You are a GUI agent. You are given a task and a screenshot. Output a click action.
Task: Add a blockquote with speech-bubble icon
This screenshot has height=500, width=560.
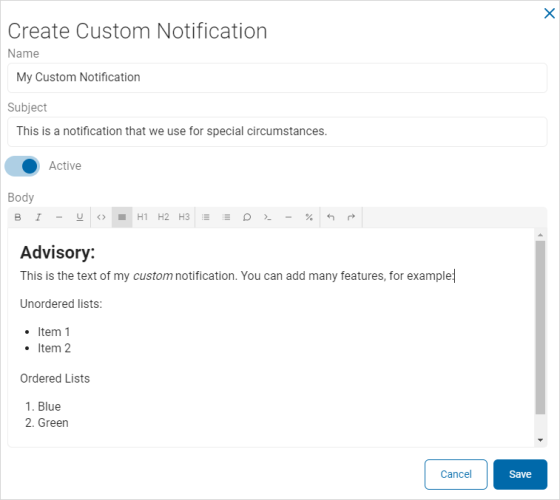247,217
